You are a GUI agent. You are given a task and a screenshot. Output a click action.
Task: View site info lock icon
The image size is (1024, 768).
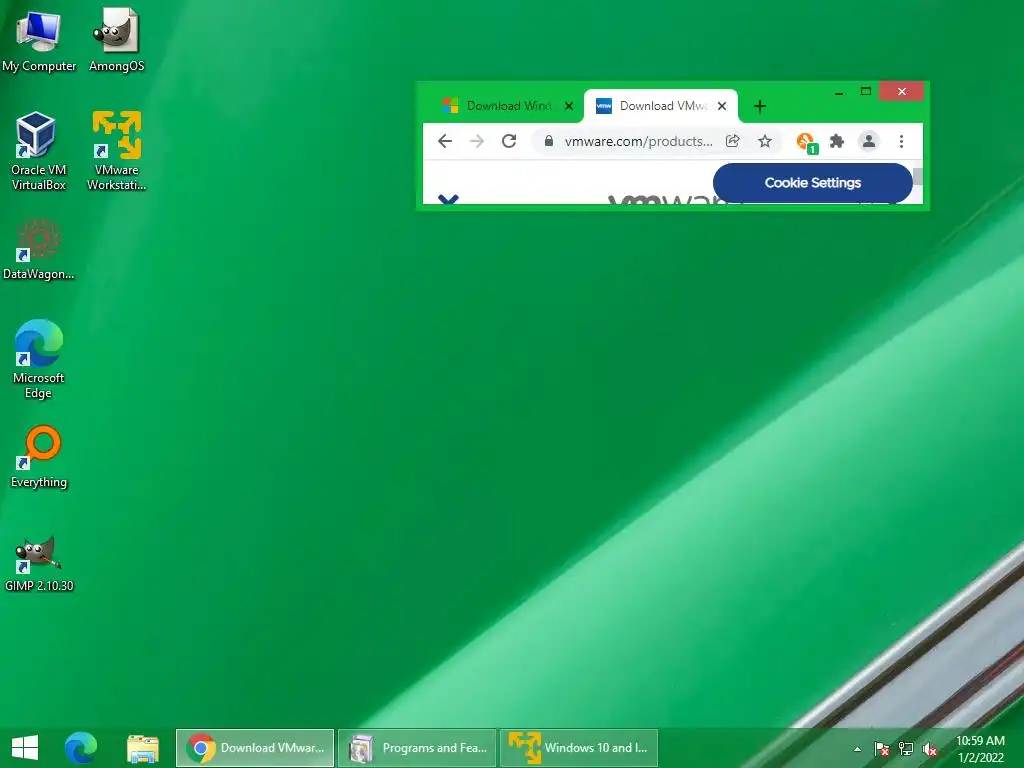(x=549, y=141)
